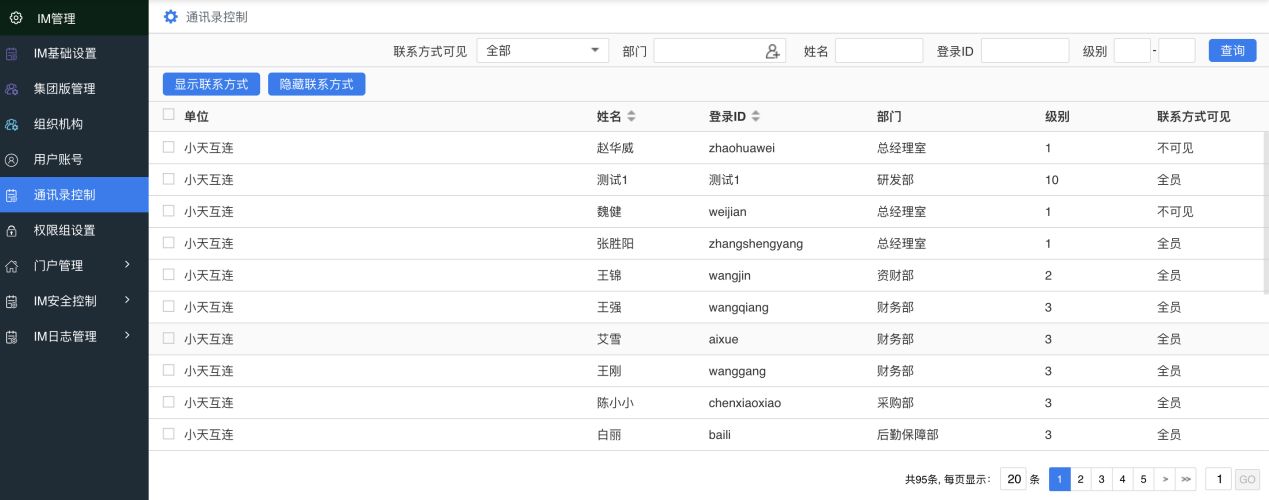
Task: Expand the 门户管理 sidebar submenu
Action: (x=127, y=265)
